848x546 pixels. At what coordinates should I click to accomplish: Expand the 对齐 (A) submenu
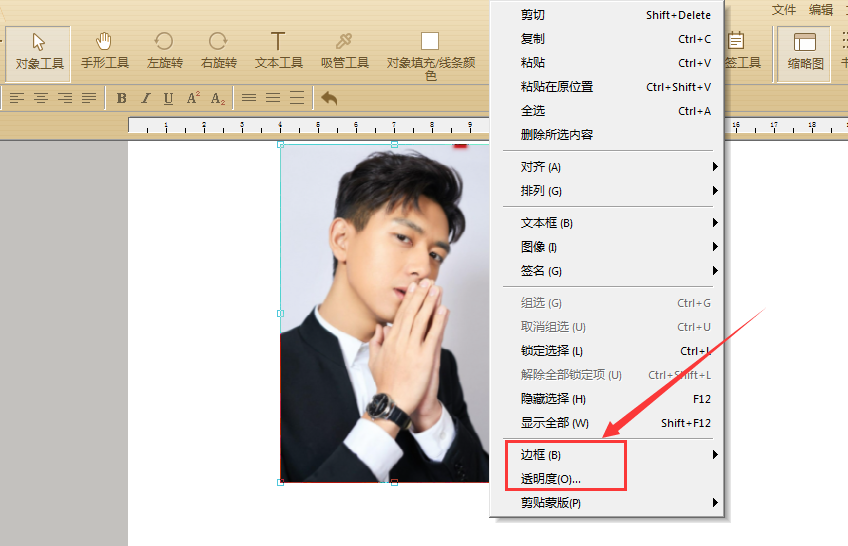[607, 167]
